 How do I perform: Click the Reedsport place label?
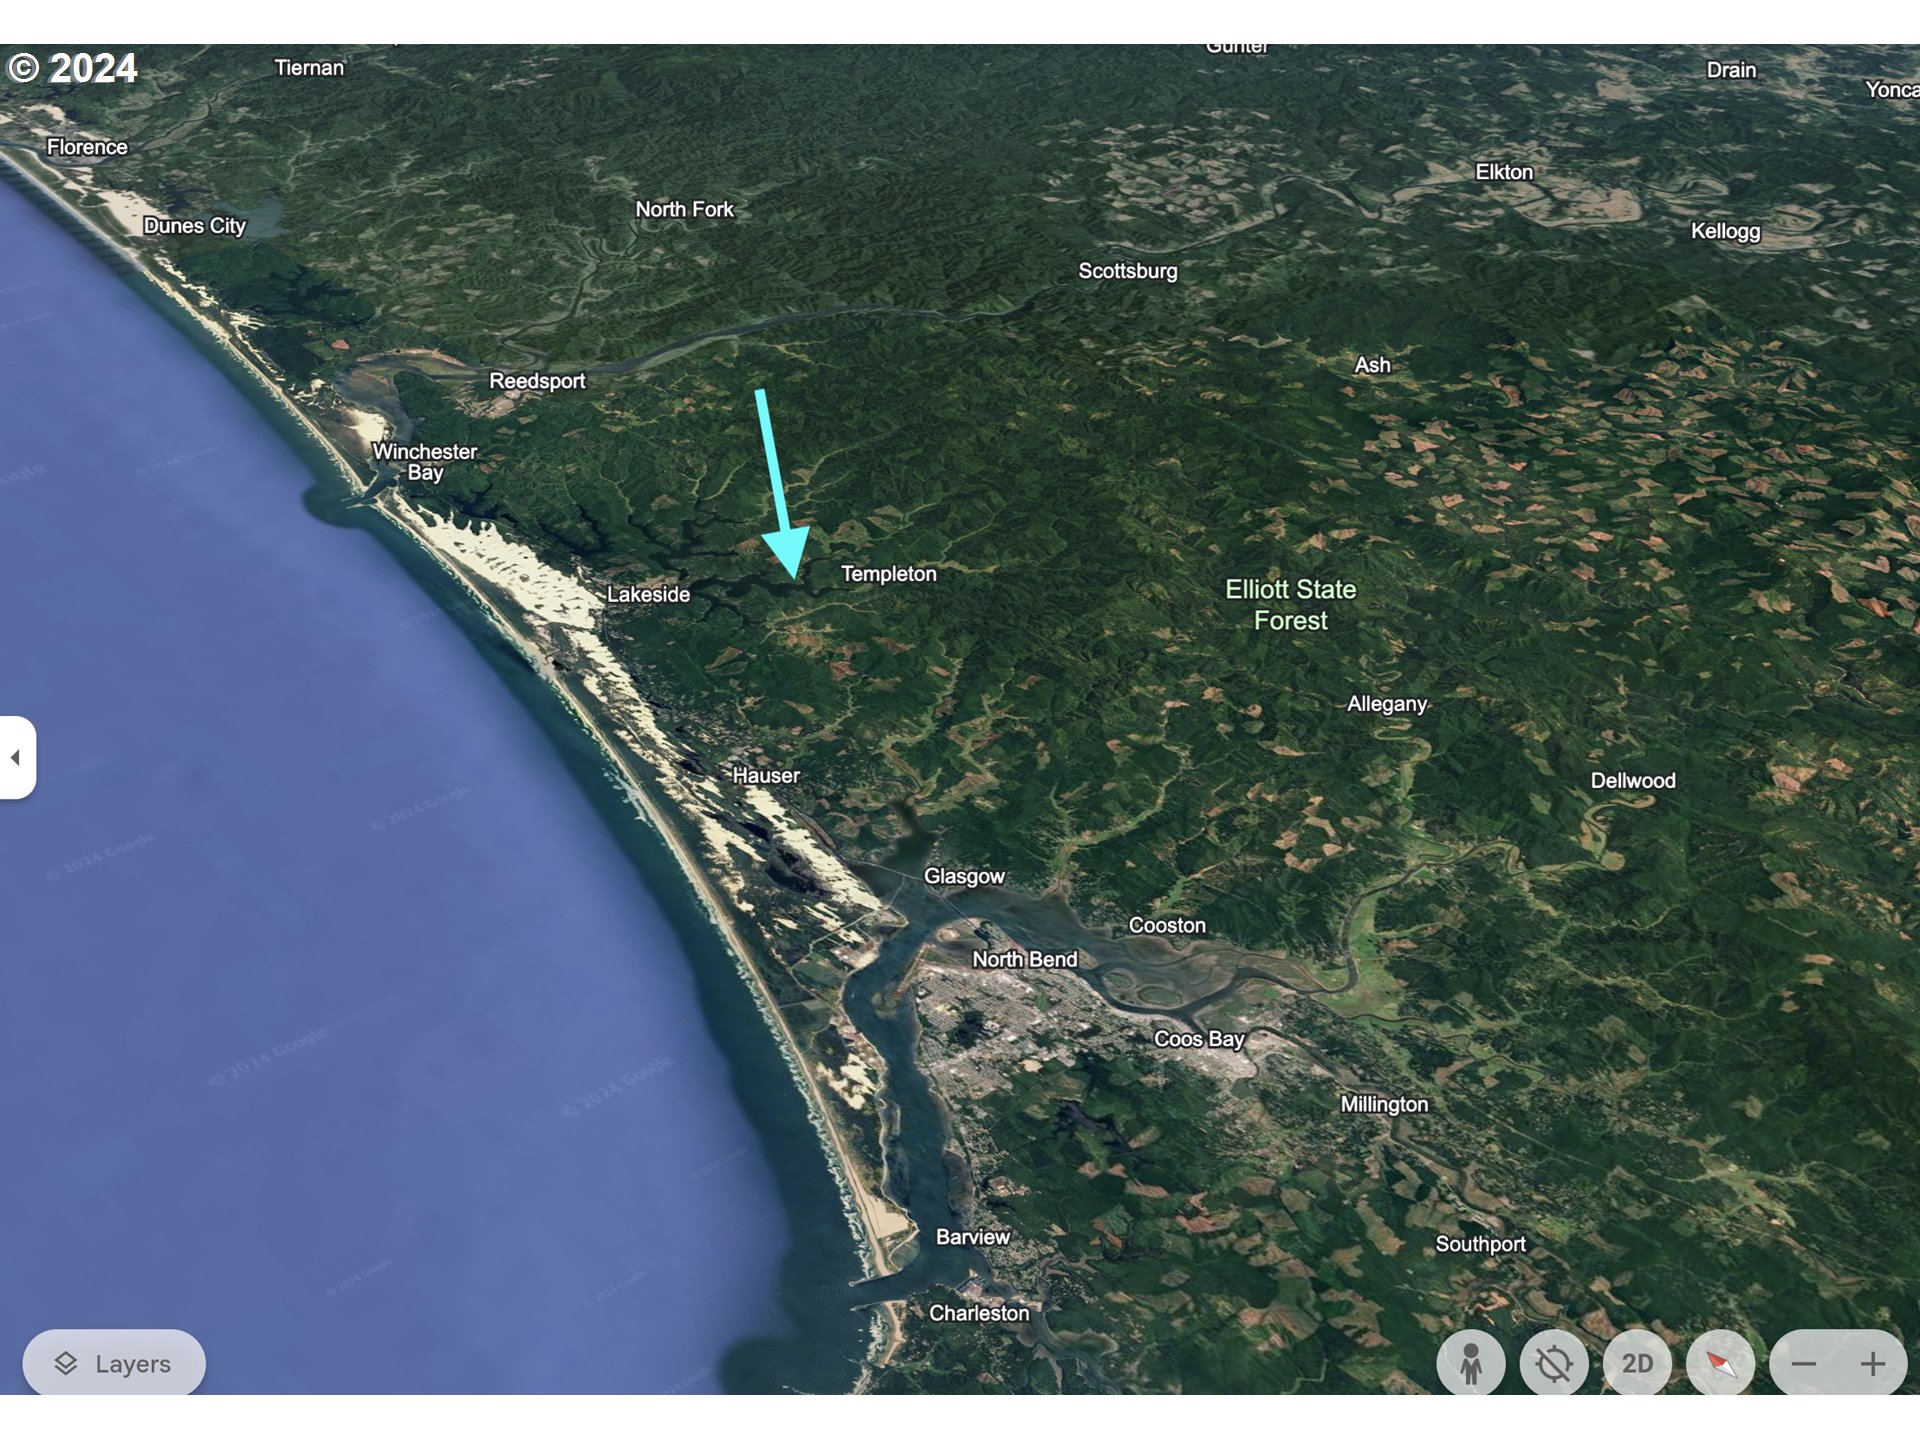pyautogui.click(x=537, y=381)
